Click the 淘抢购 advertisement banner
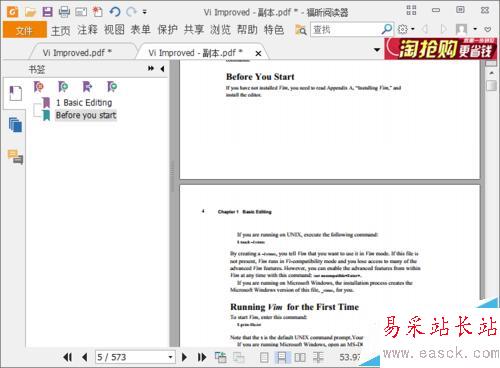This screenshot has width=500, height=368. [x=441, y=49]
